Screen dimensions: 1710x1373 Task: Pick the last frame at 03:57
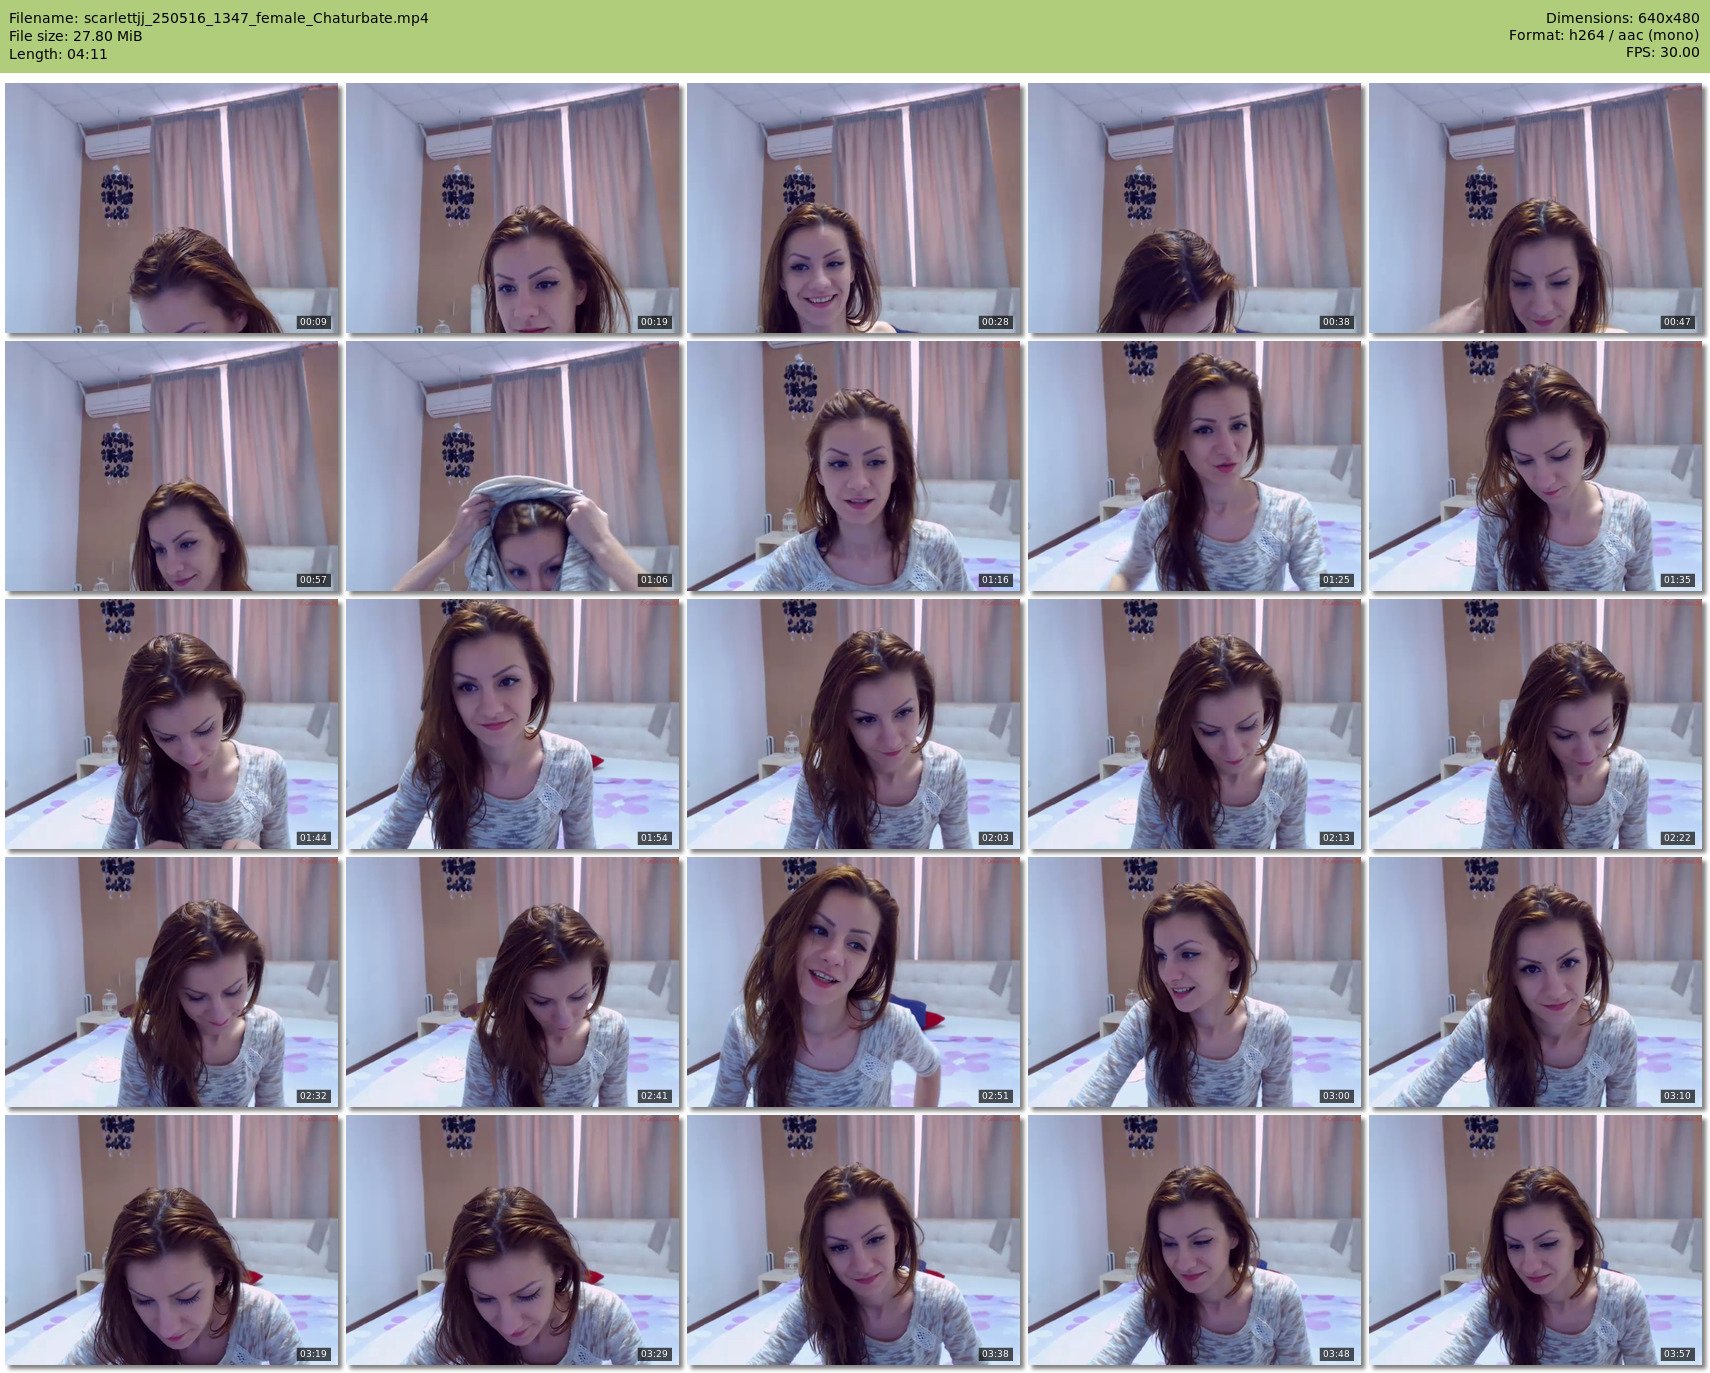click(1536, 1240)
